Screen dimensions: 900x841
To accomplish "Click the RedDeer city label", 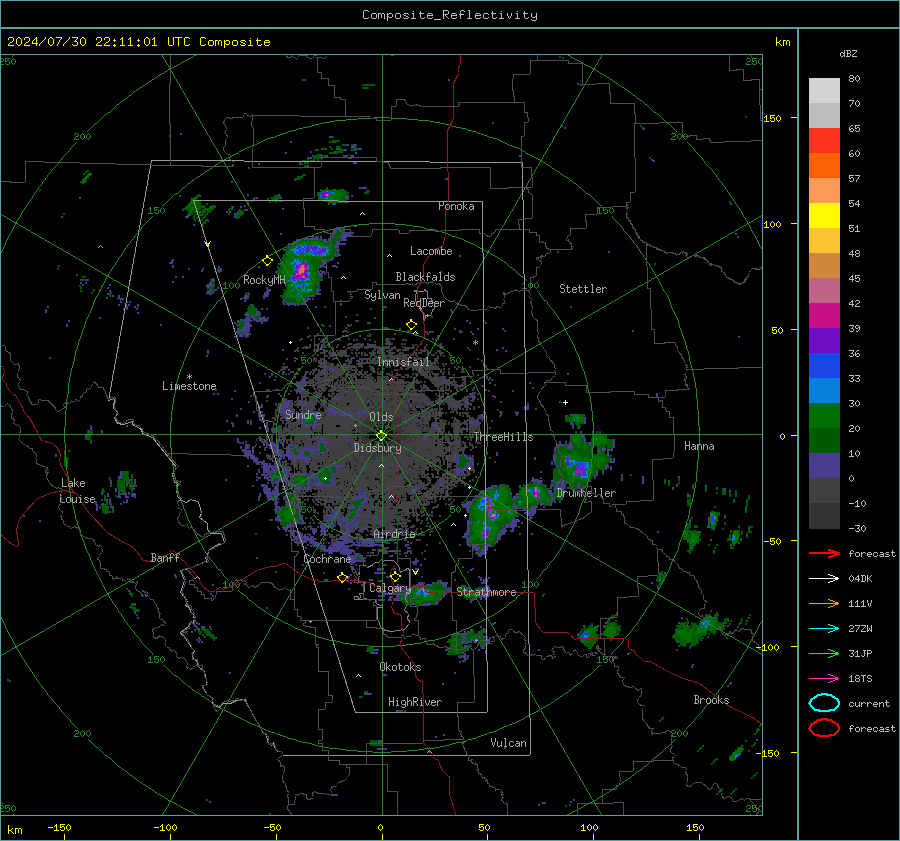I will tap(424, 303).
